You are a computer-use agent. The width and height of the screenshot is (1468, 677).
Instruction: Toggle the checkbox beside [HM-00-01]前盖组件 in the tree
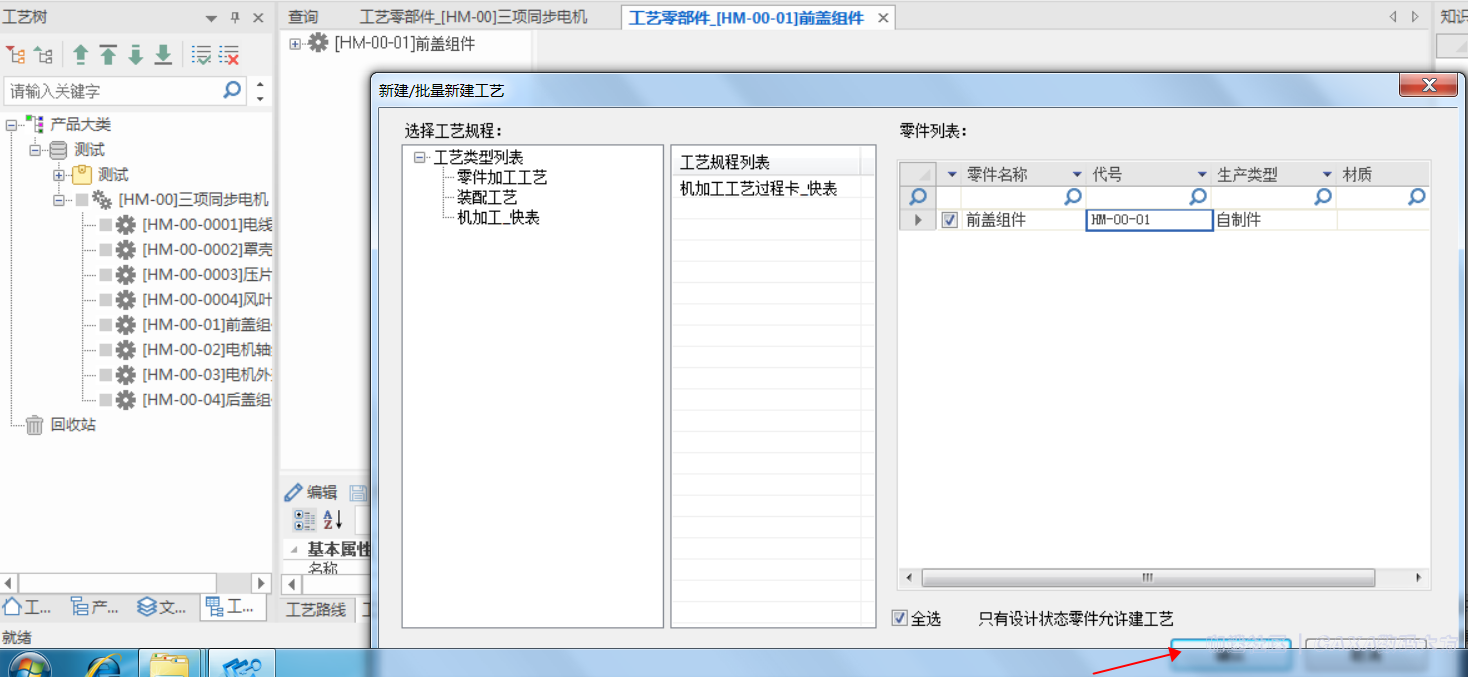[x=105, y=325]
